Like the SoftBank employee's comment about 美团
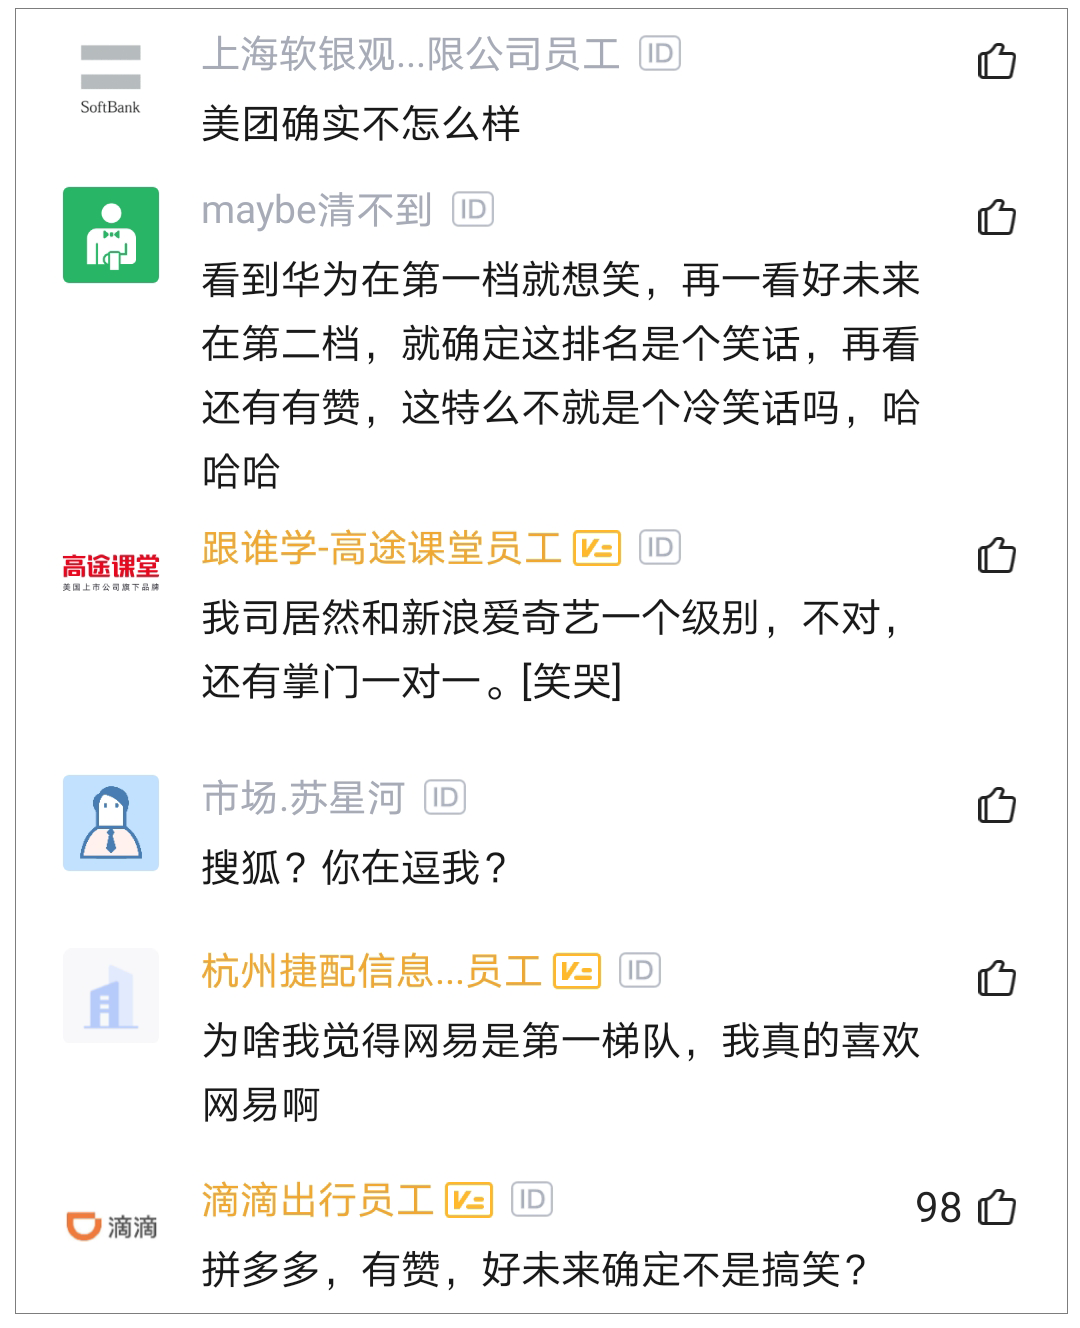 tap(996, 62)
